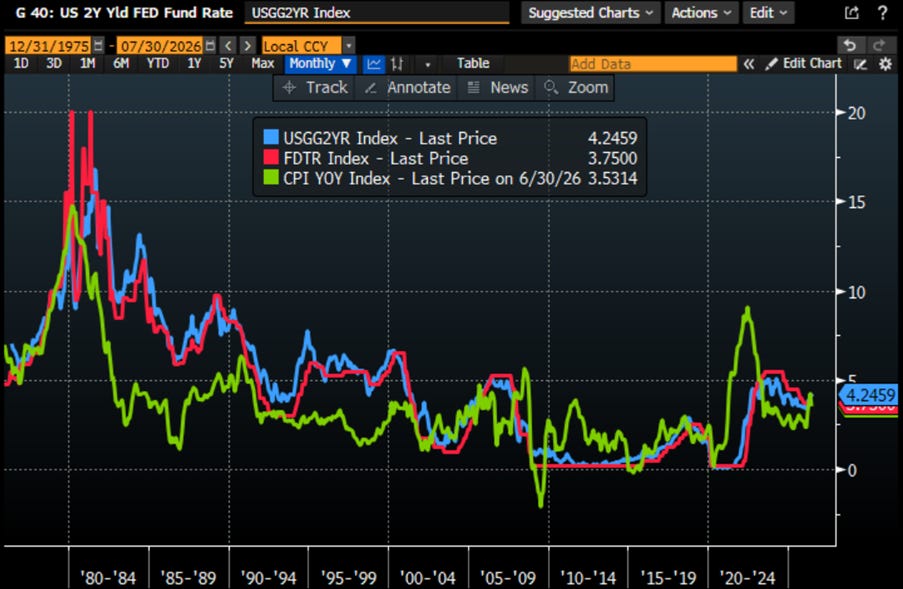Viewport: 903px width, 589px height.
Task: Click the blue USGG2YR Index legend swatch
Action: (x=271, y=137)
